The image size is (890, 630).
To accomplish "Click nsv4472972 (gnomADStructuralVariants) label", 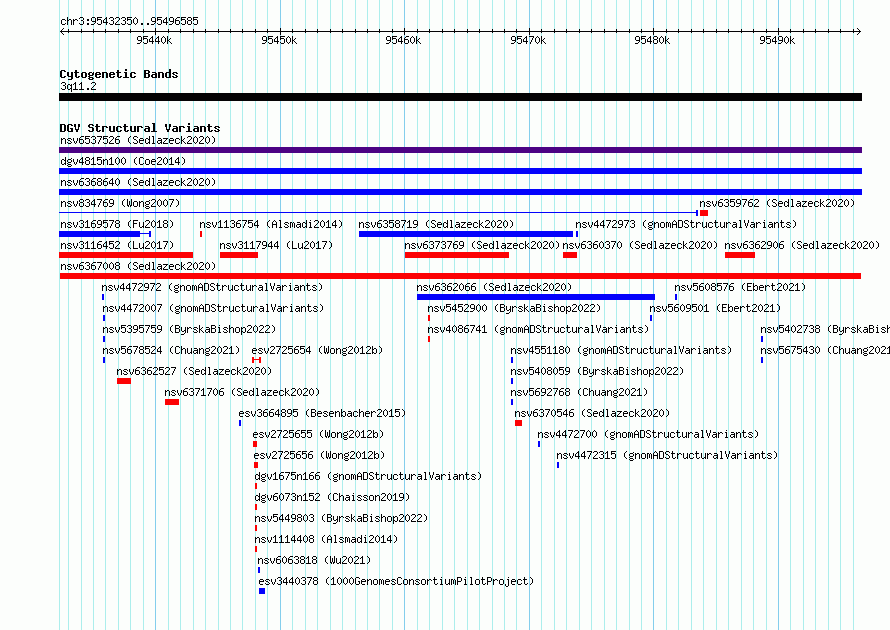I will [212, 287].
